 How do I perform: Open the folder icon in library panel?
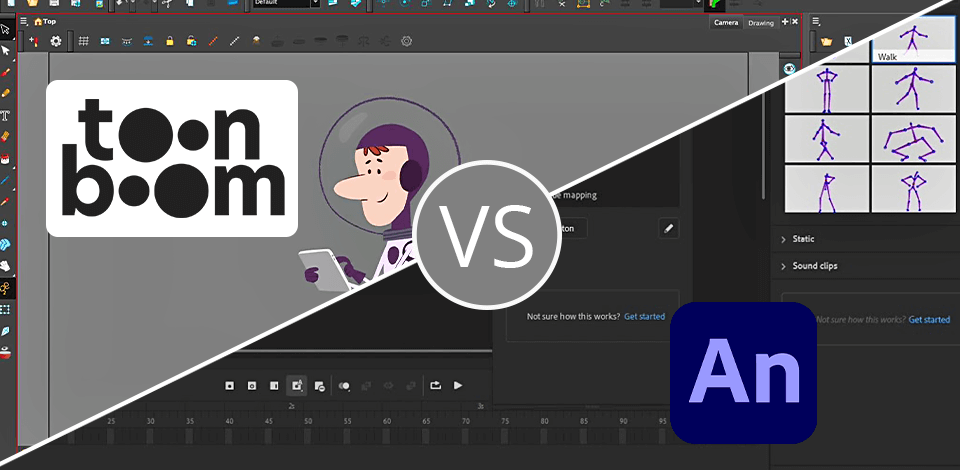(827, 42)
